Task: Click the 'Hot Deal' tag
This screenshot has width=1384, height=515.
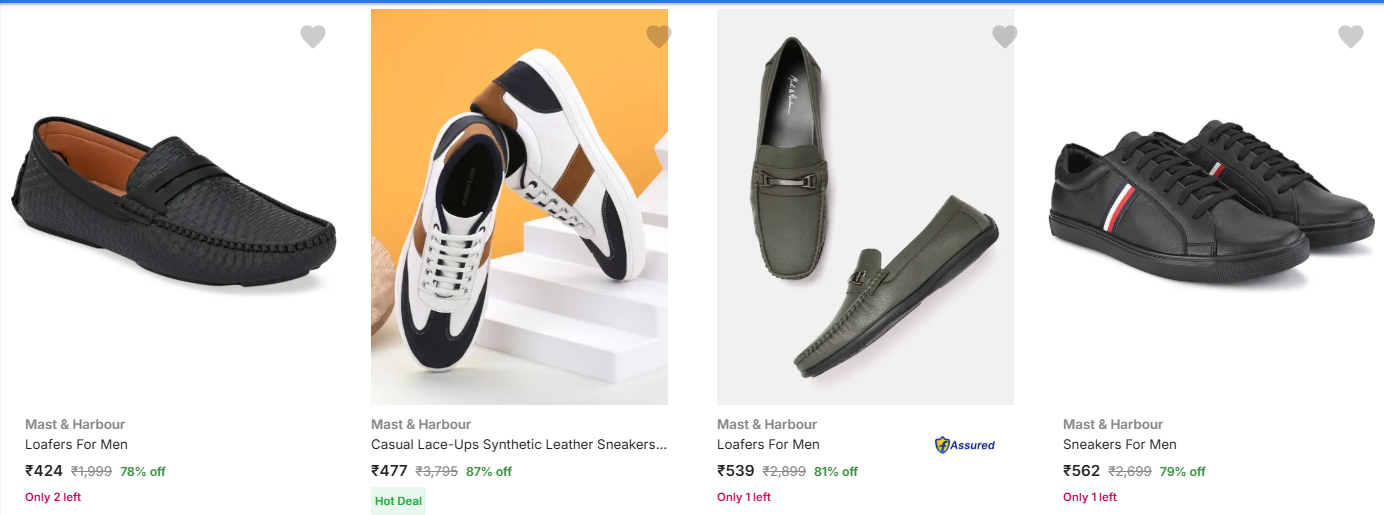Action: pyautogui.click(x=398, y=501)
